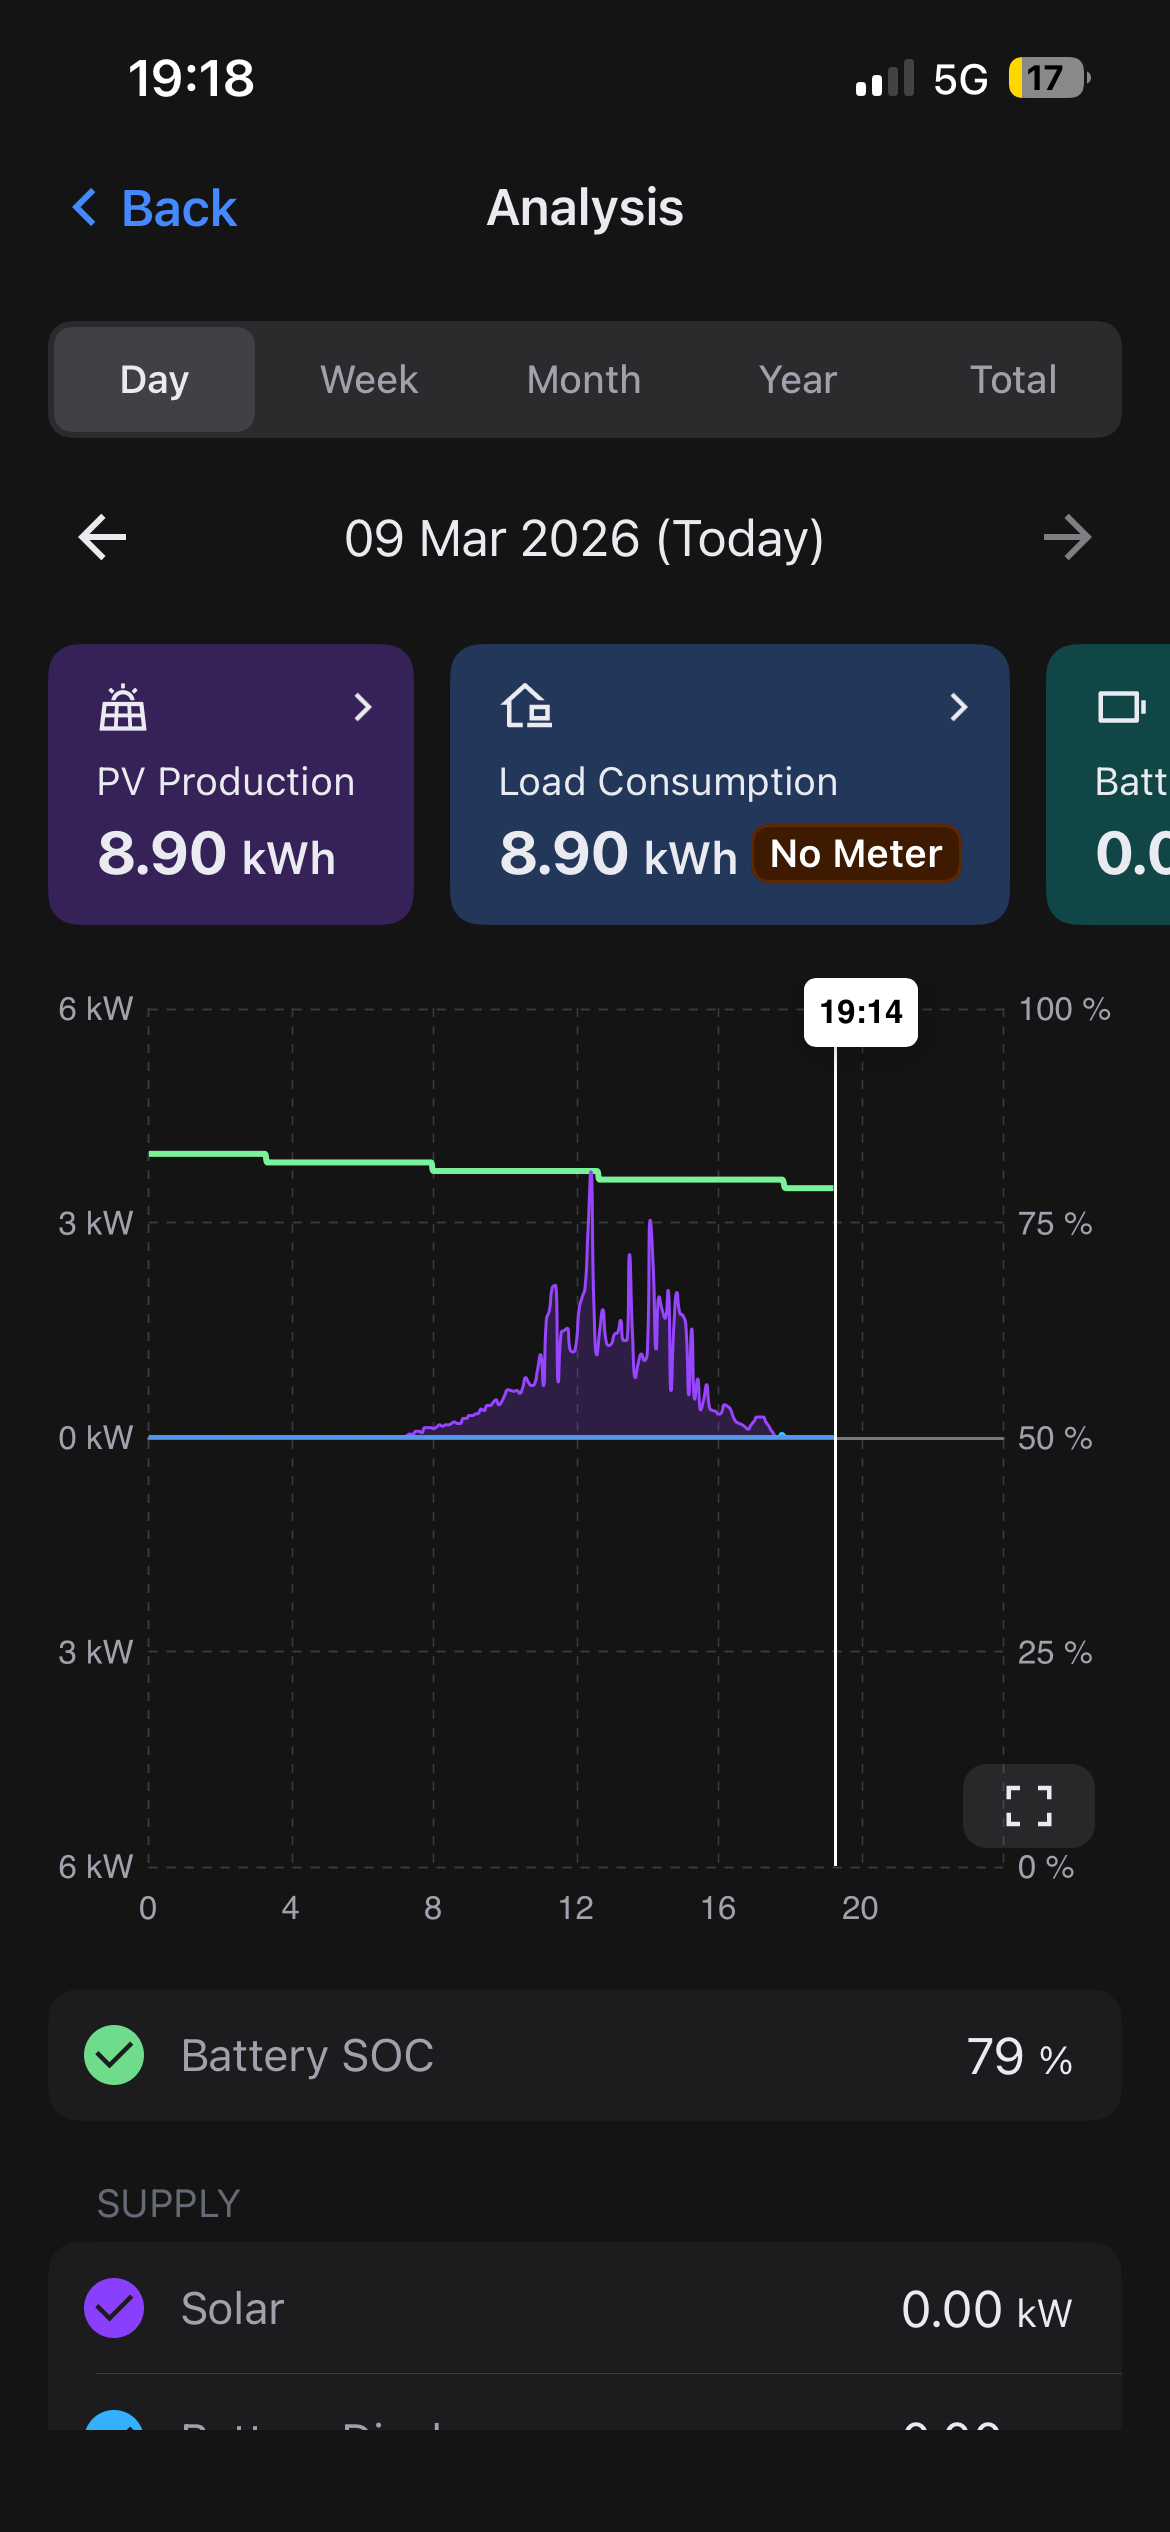Tap the No Meter badge
Viewport: 1170px width, 2532px height.
pos(856,854)
